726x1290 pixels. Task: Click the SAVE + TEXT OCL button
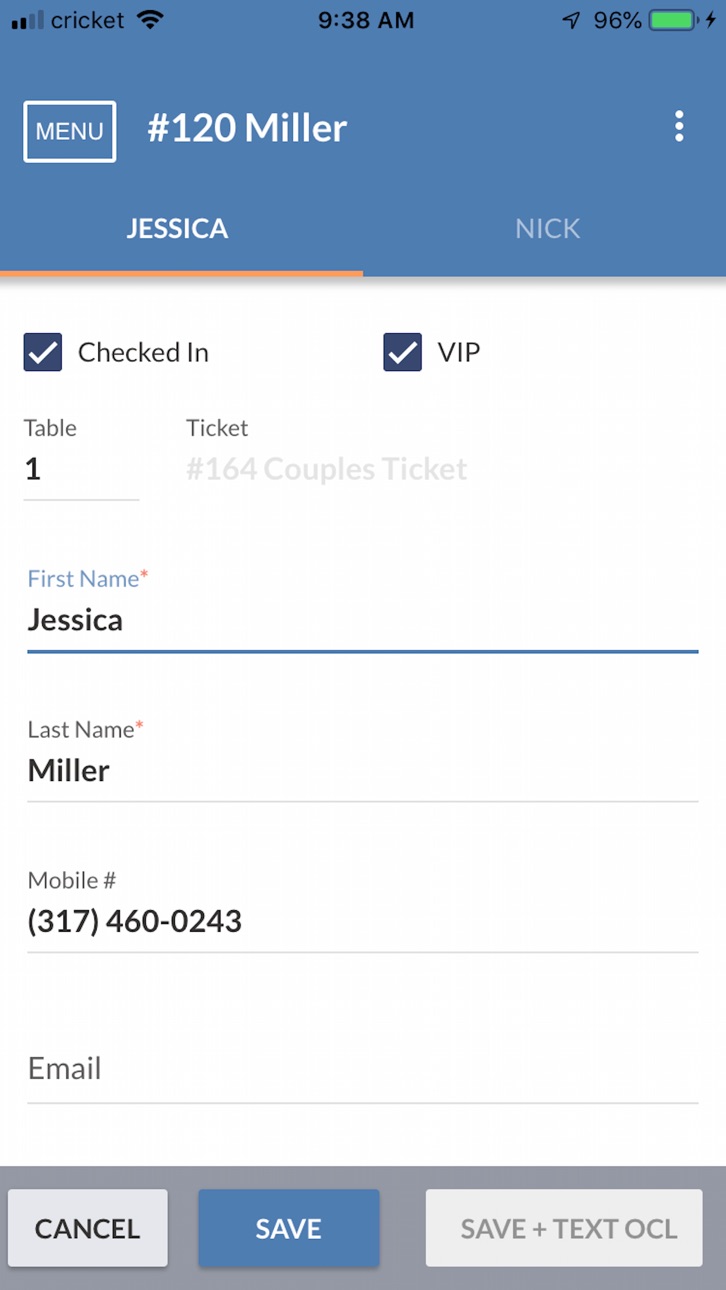pyautogui.click(x=564, y=1228)
